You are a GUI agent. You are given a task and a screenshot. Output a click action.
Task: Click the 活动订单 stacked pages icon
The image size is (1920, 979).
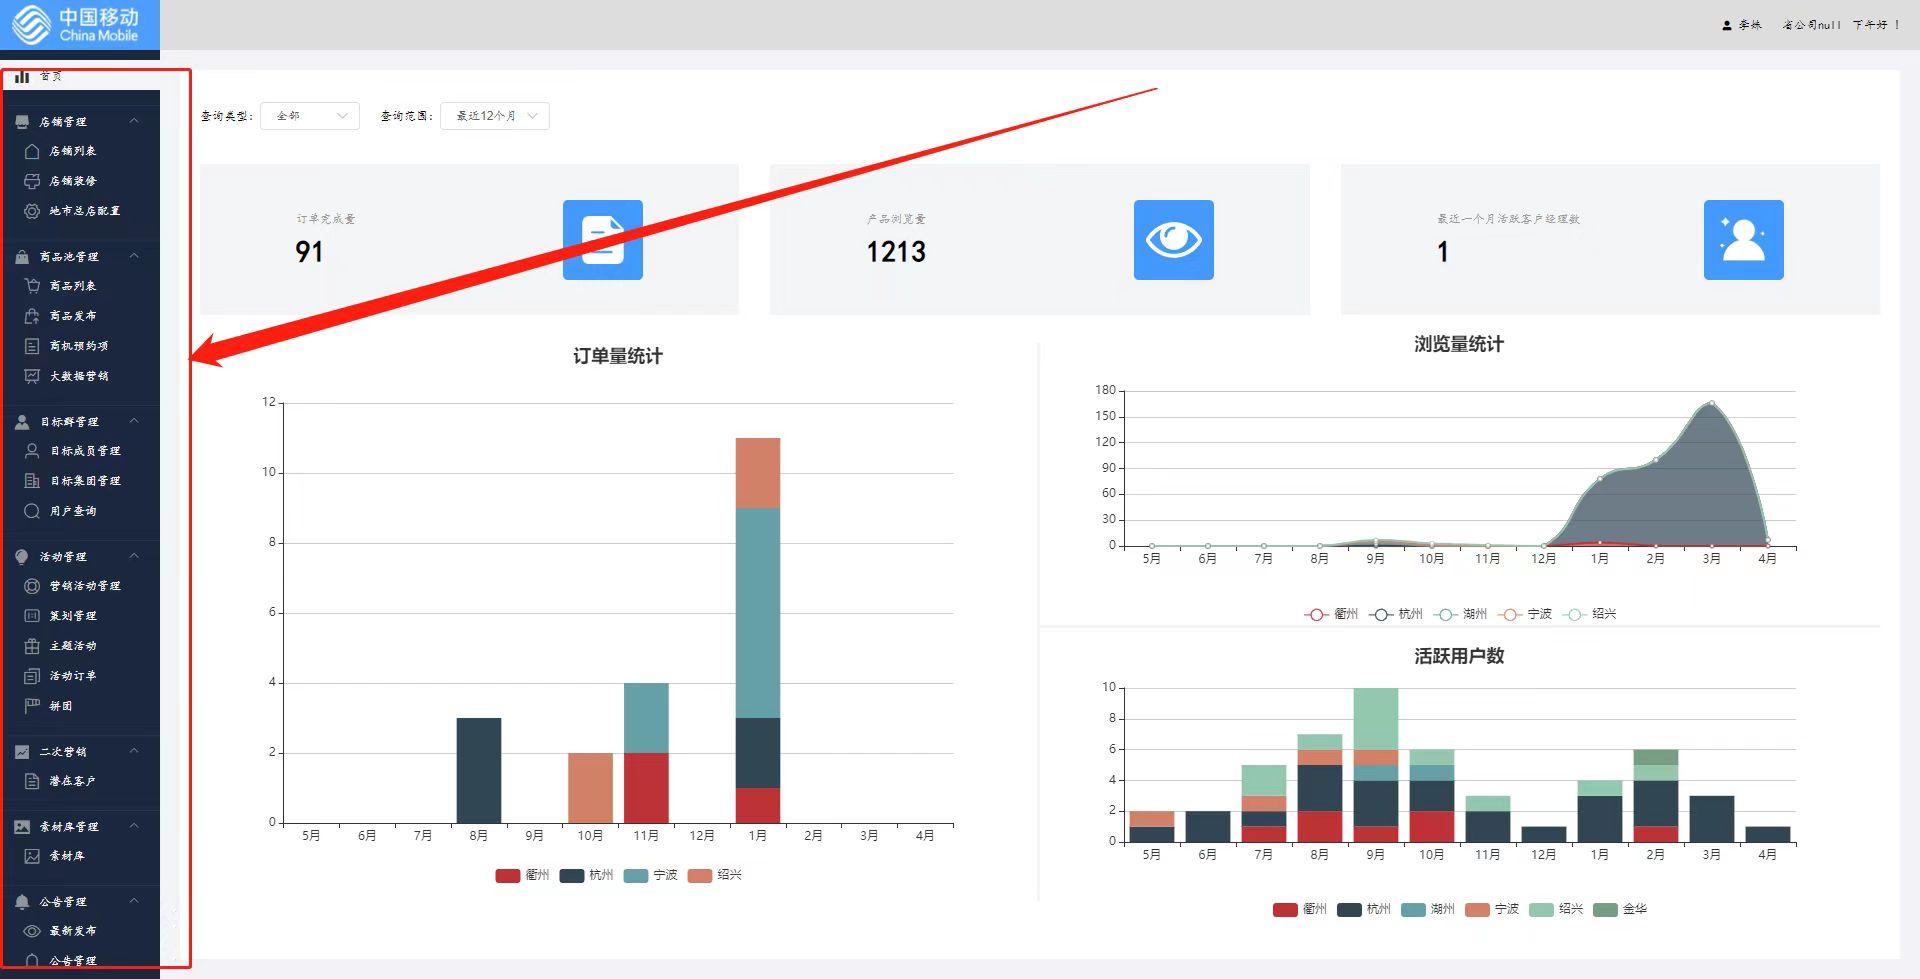(32, 676)
